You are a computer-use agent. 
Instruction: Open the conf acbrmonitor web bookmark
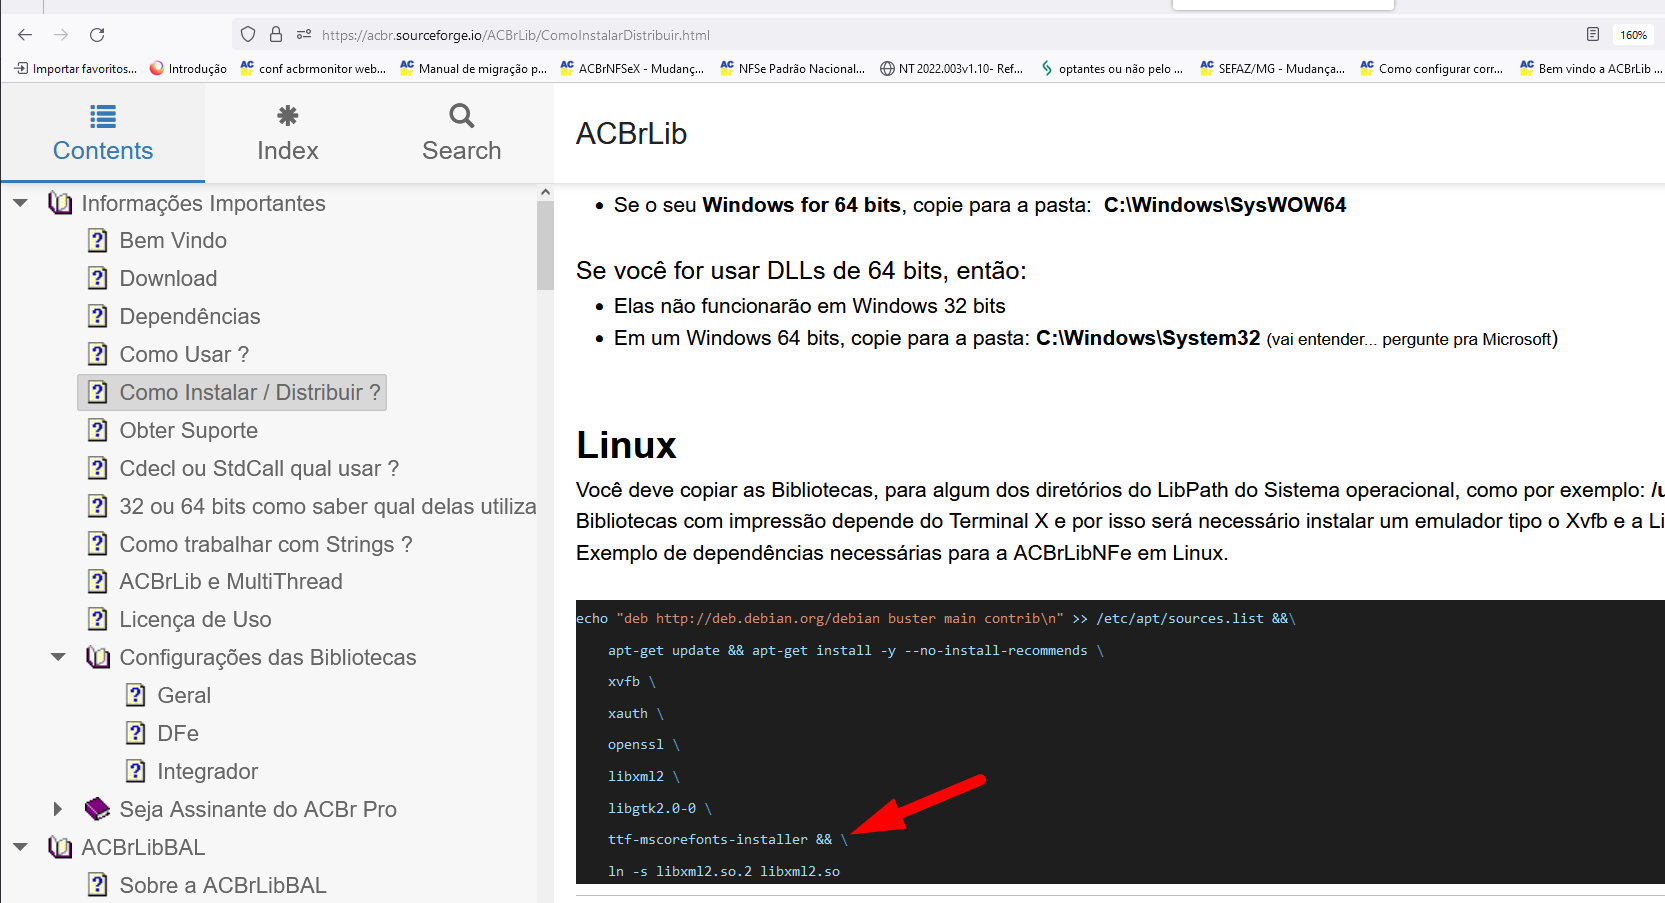coord(313,68)
